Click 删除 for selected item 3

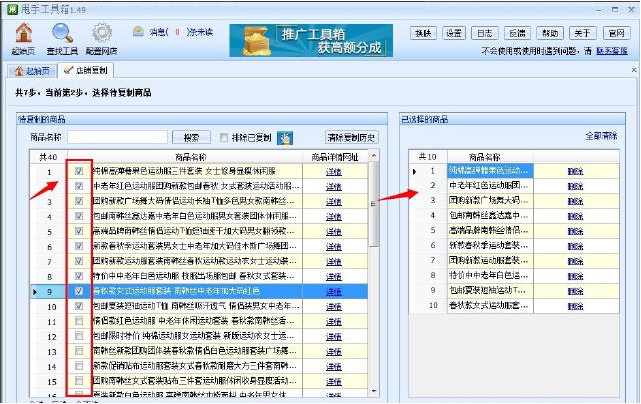coord(576,201)
